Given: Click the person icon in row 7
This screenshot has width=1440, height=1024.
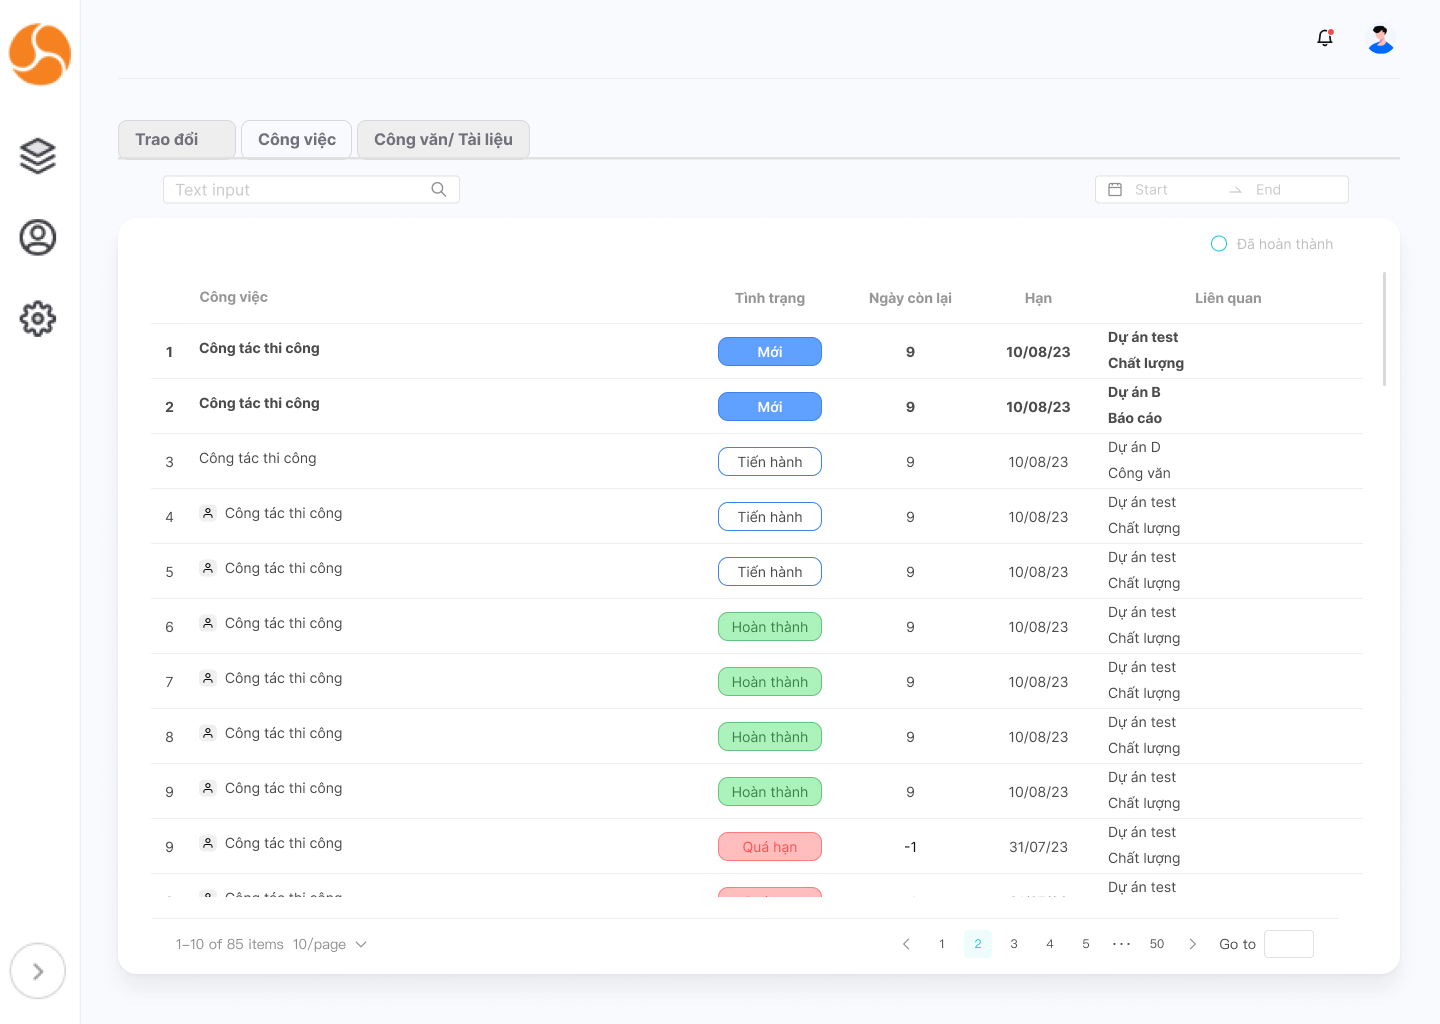Looking at the screenshot, I should [x=208, y=678].
